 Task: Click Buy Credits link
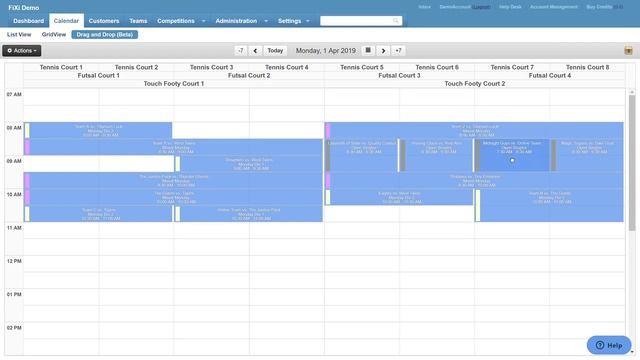[x=599, y=7]
